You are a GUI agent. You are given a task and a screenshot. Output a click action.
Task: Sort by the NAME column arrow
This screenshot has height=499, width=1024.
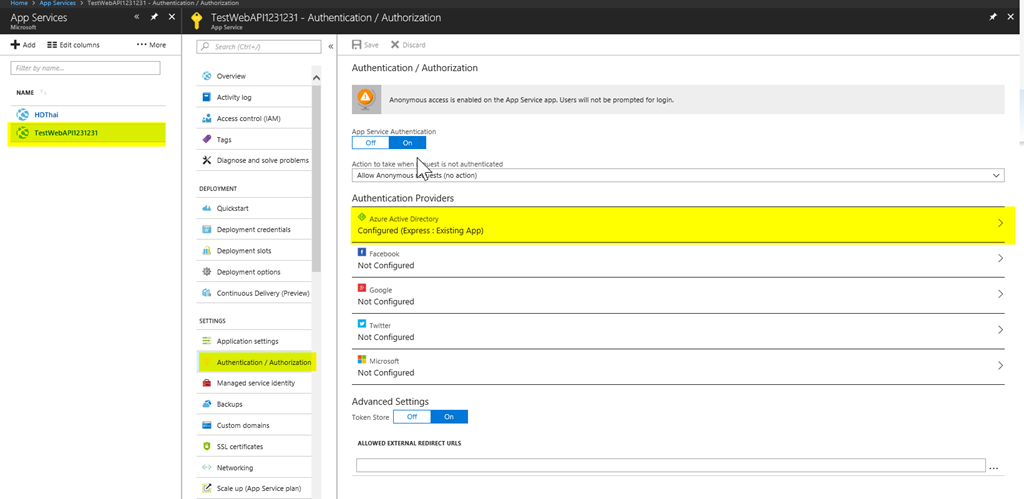(x=44, y=92)
